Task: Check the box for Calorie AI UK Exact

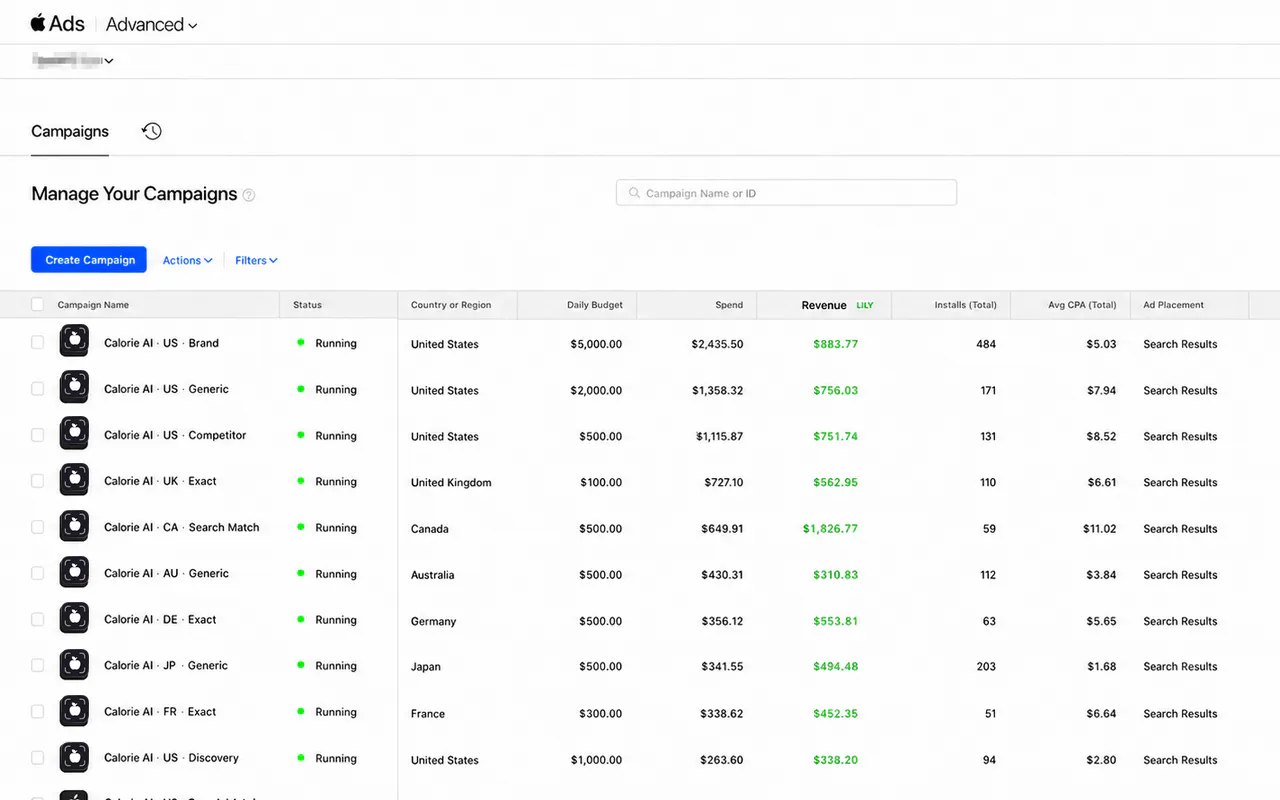Action: (37, 480)
